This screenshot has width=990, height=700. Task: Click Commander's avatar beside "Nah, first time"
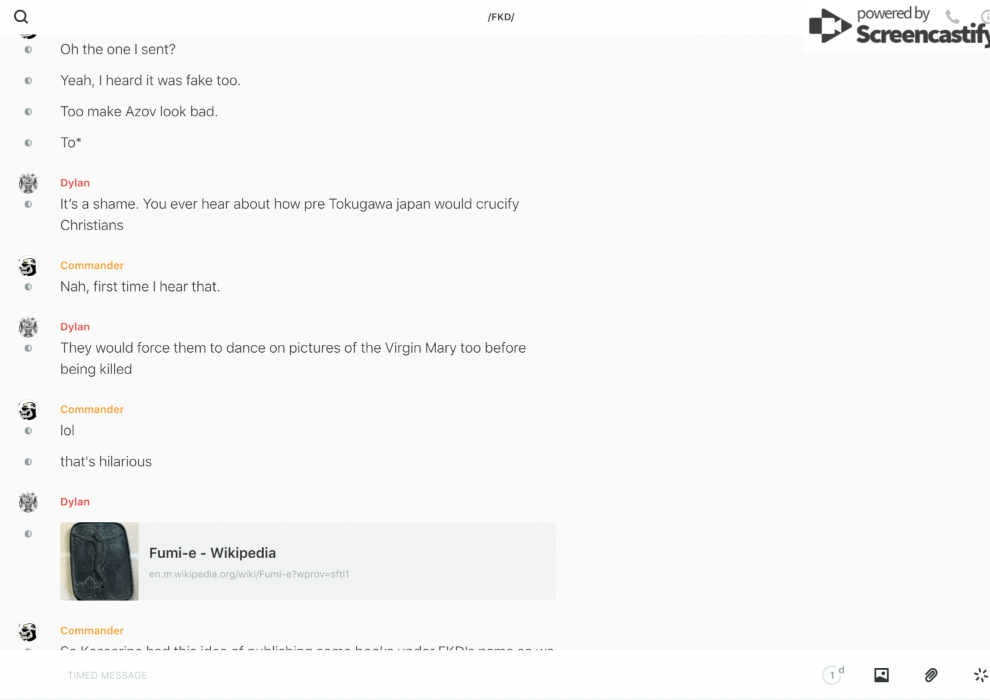[x=28, y=266]
